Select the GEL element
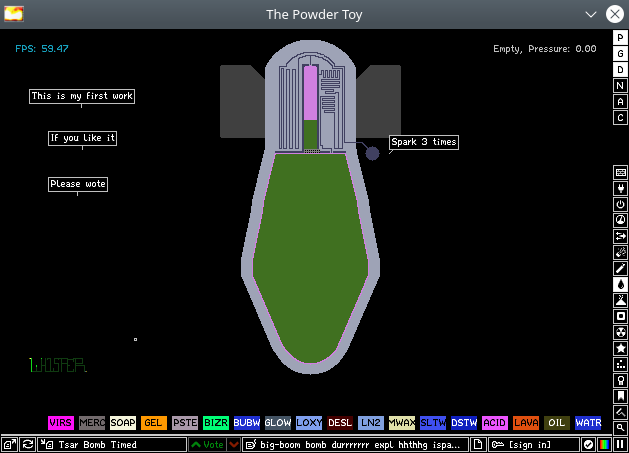 coord(154,423)
